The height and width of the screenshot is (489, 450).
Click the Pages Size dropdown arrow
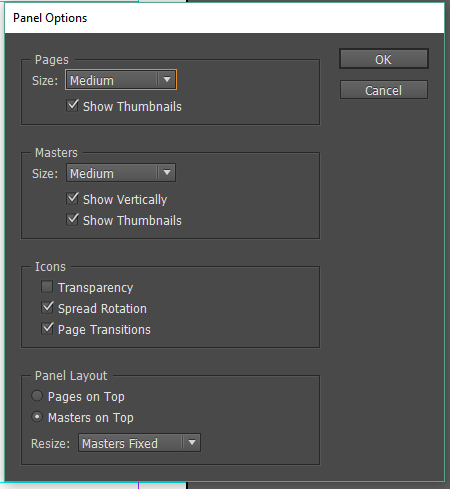tap(167, 80)
